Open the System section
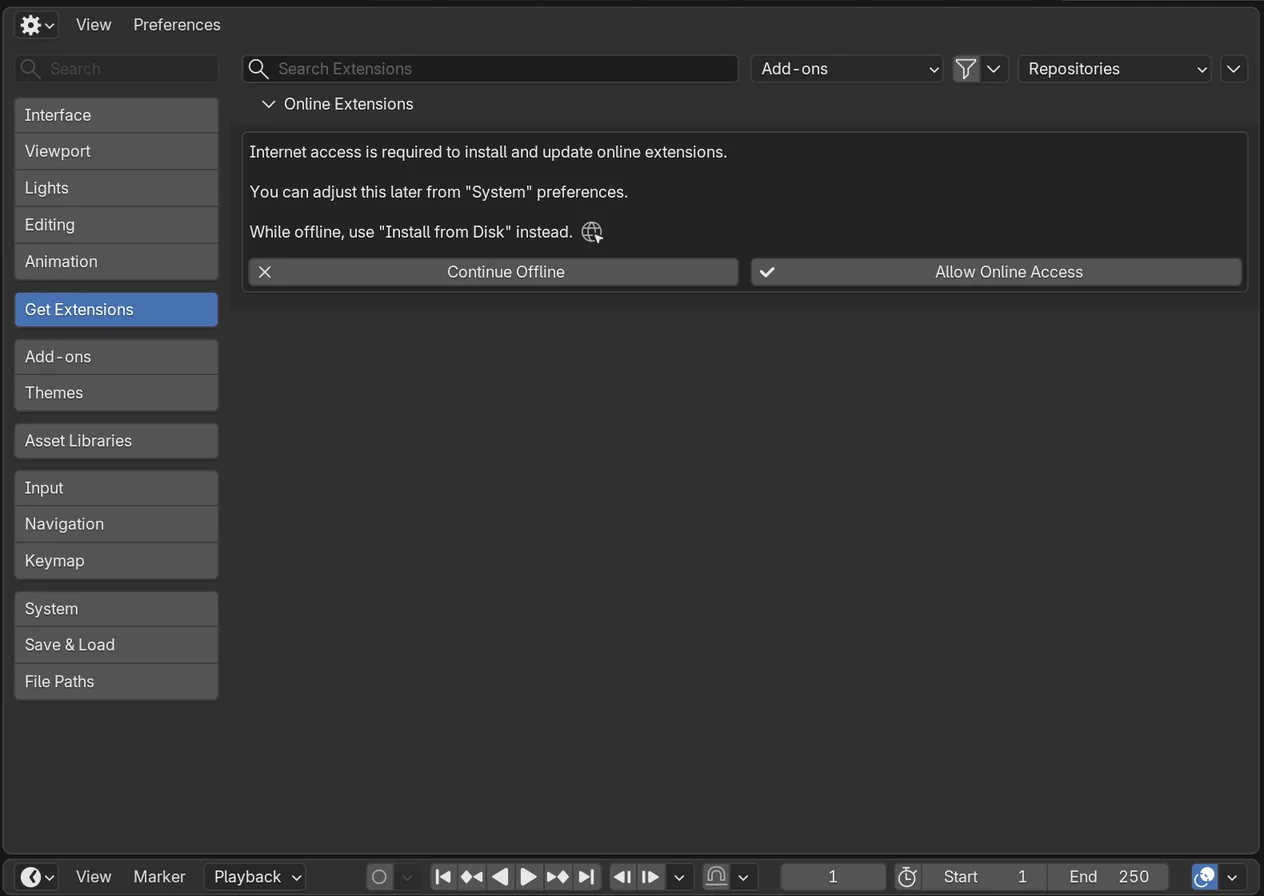 (116, 609)
